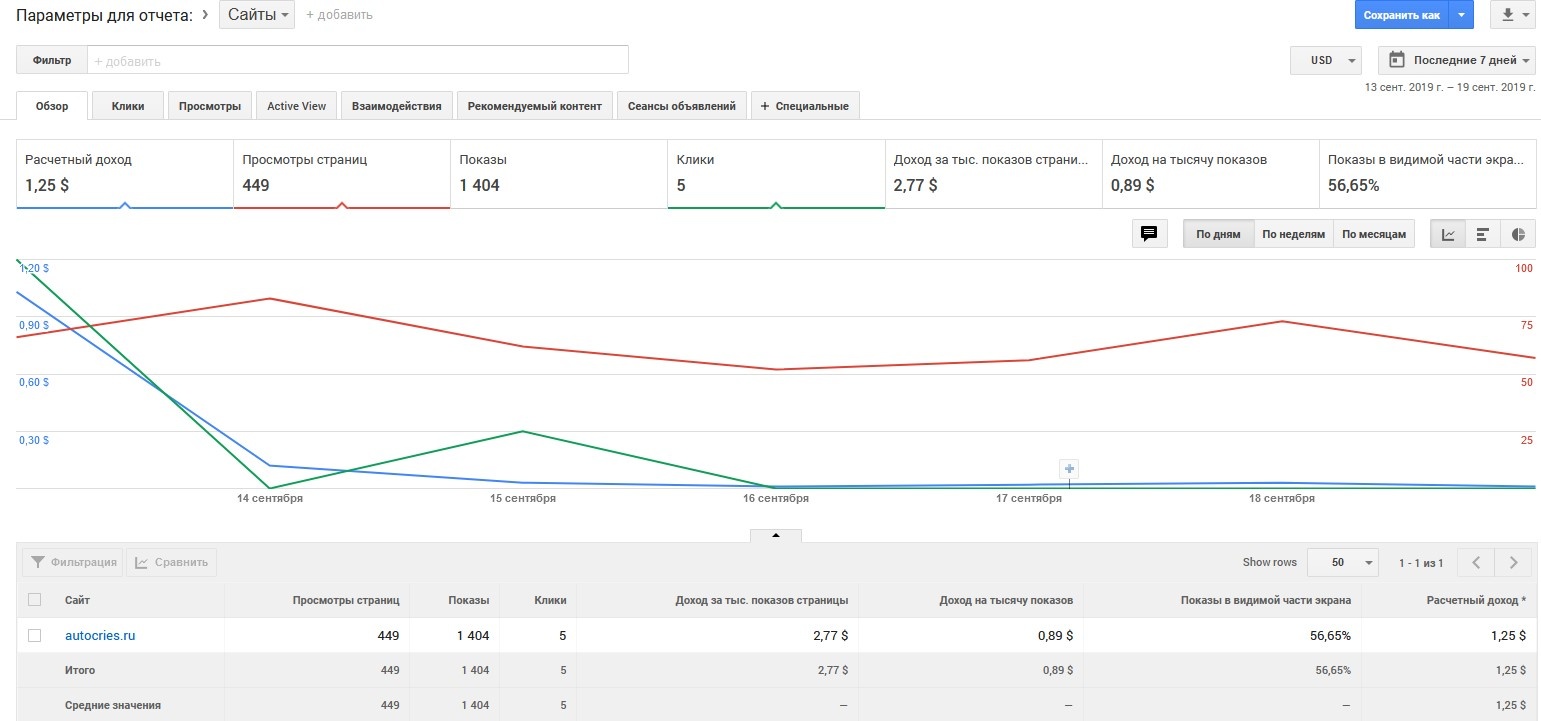Collapse chart with the black triangle handle
The height and width of the screenshot is (721, 1541).
point(775,535)
